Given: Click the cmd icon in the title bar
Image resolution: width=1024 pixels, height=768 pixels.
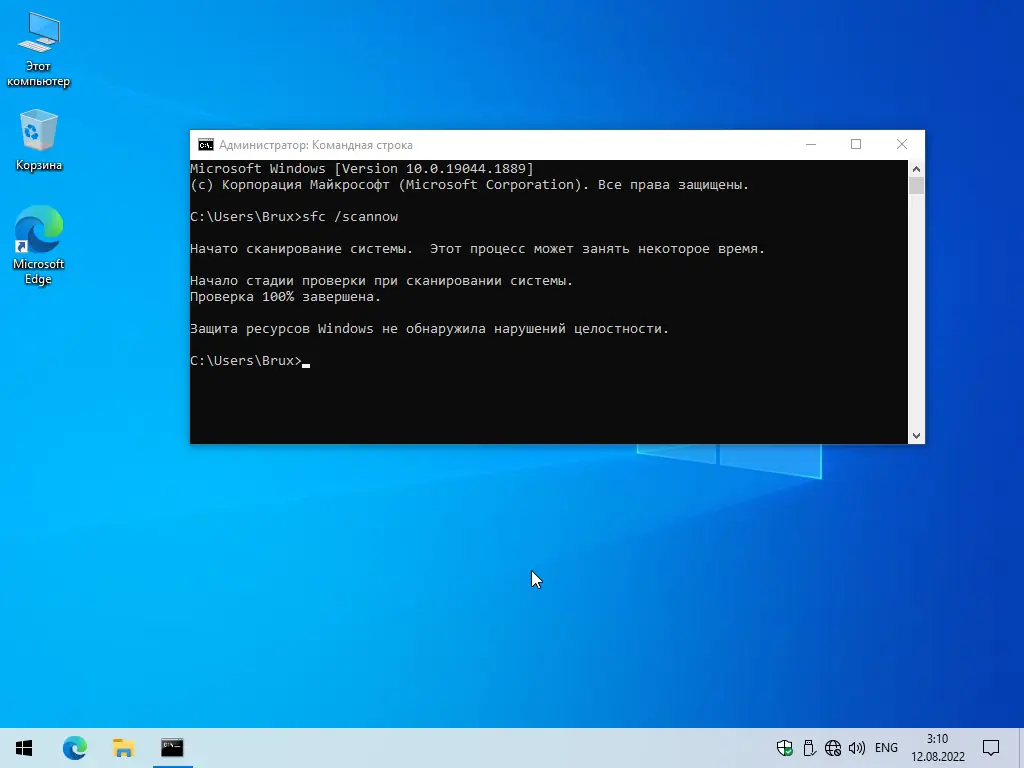Looking at the screenshot, I should (206, 145).
